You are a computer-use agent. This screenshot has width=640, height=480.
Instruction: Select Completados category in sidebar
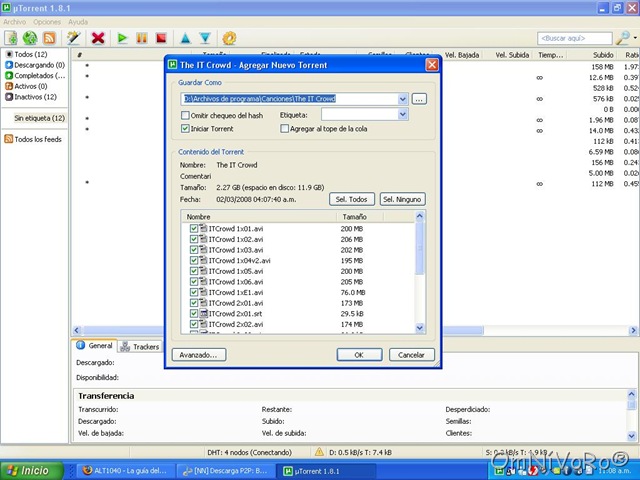pos(35,76)
